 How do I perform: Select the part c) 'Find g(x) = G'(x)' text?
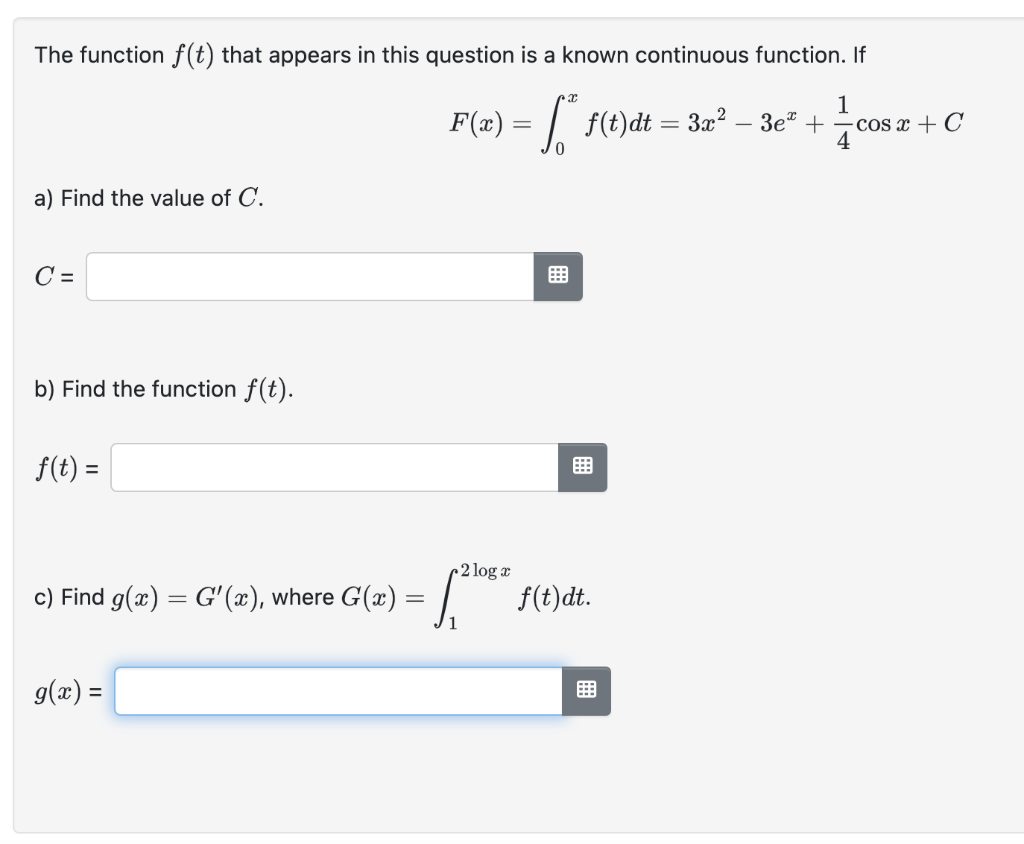coord(148,597)
